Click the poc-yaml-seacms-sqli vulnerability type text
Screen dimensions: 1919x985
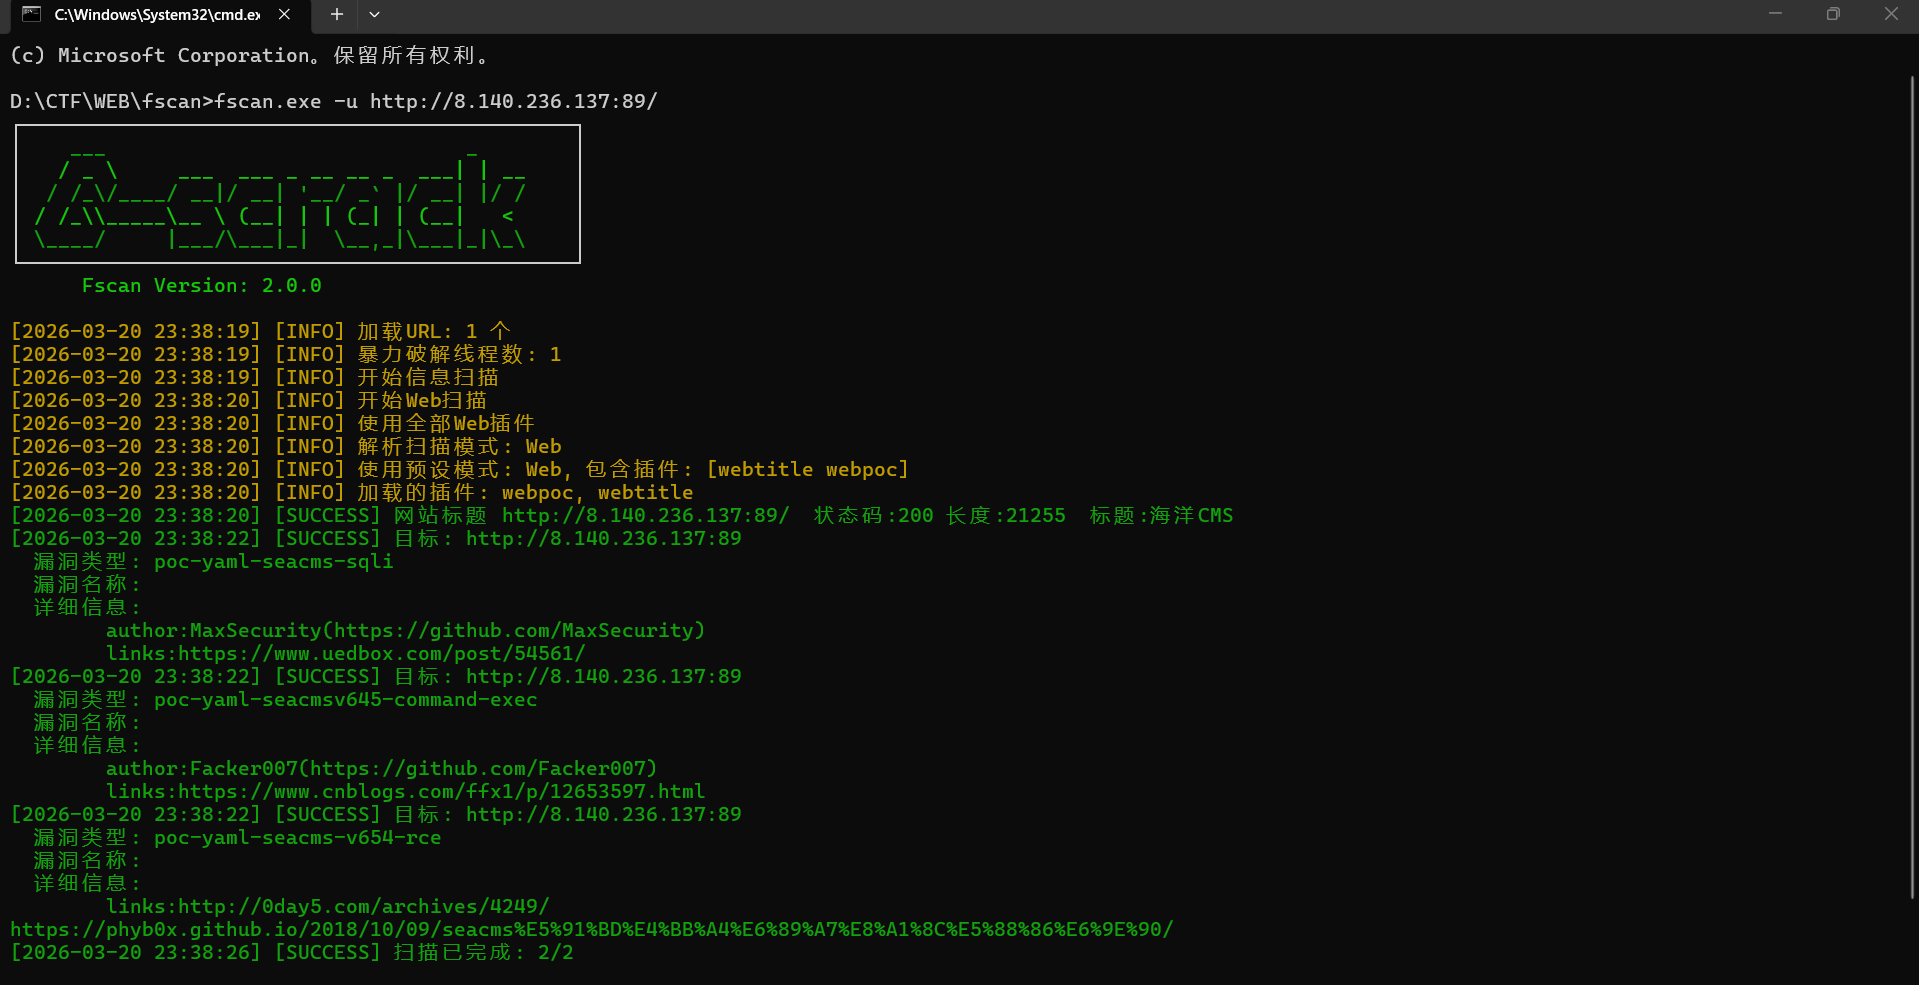click(x=273, y=561)
